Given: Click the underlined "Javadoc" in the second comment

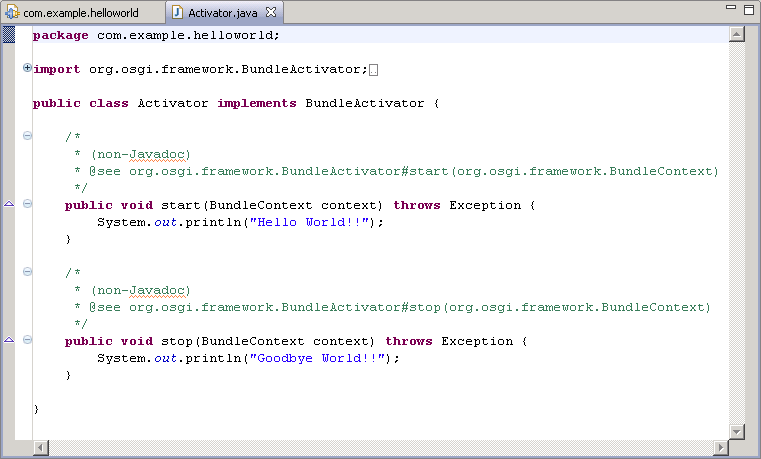Looking at the screenshot, I should (157, 290).
